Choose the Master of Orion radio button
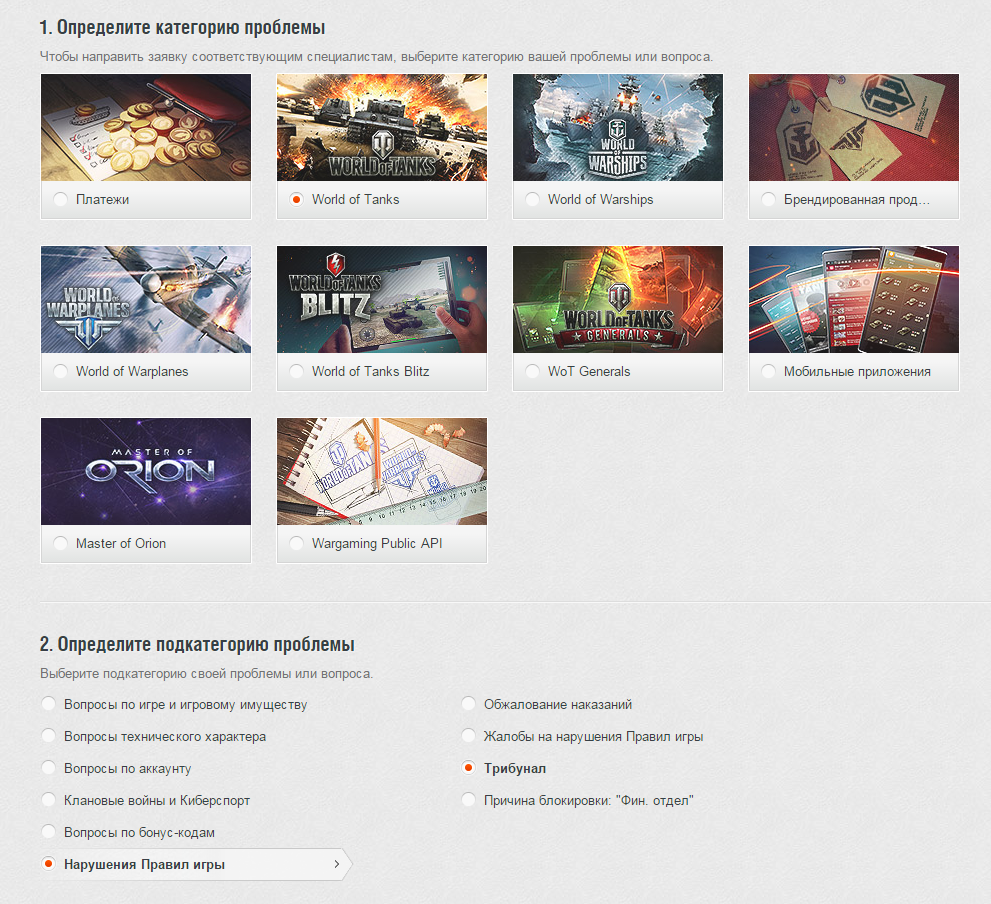Viewport: 991px width, 904px height. pos(60,543)
